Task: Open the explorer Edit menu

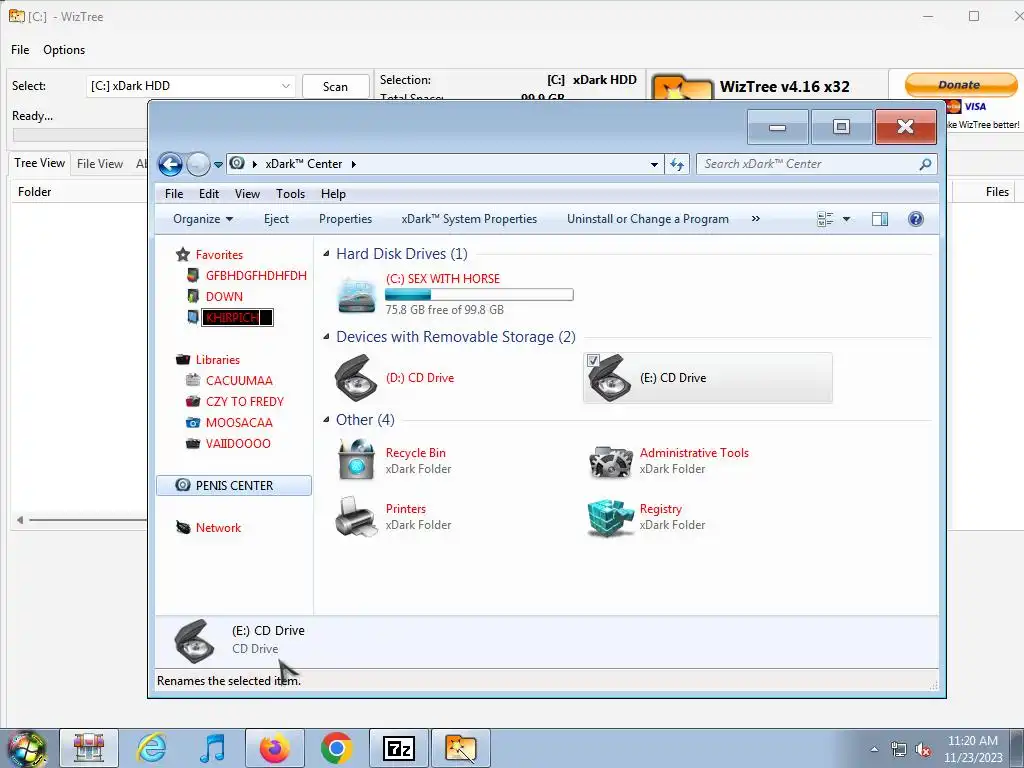Action: coord(209,194)
